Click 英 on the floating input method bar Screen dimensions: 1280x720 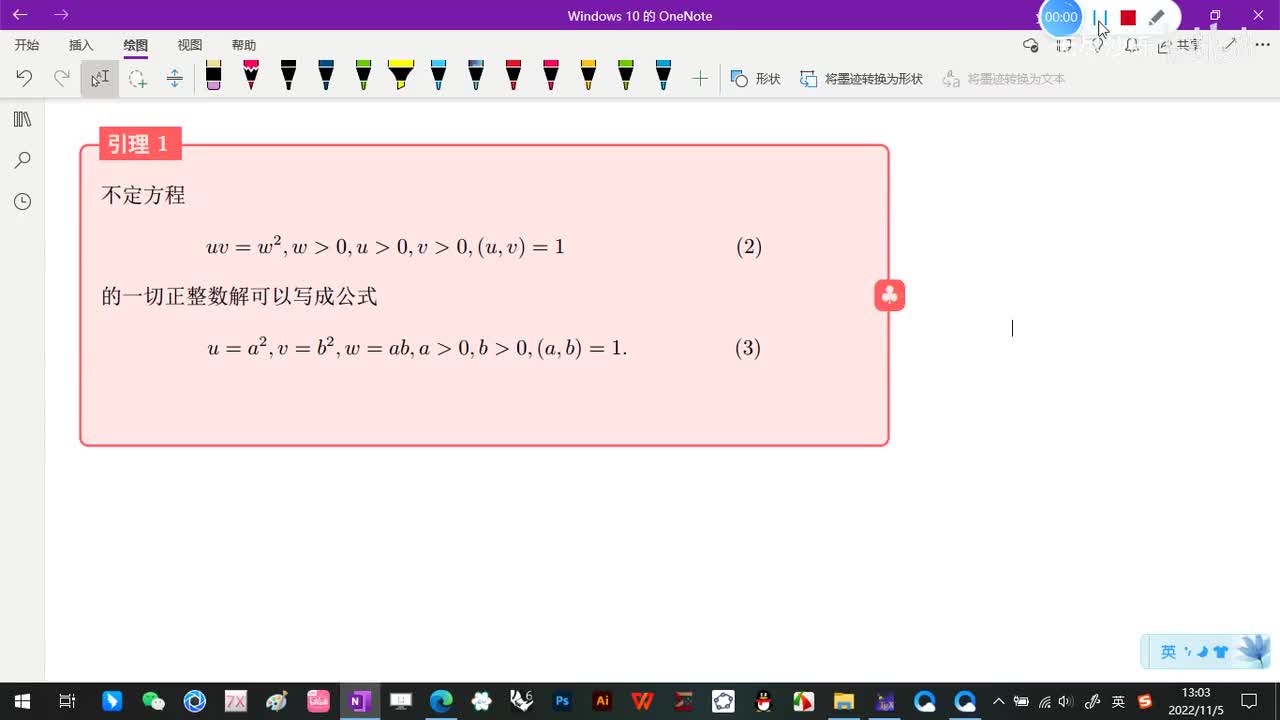[1168, 652]
